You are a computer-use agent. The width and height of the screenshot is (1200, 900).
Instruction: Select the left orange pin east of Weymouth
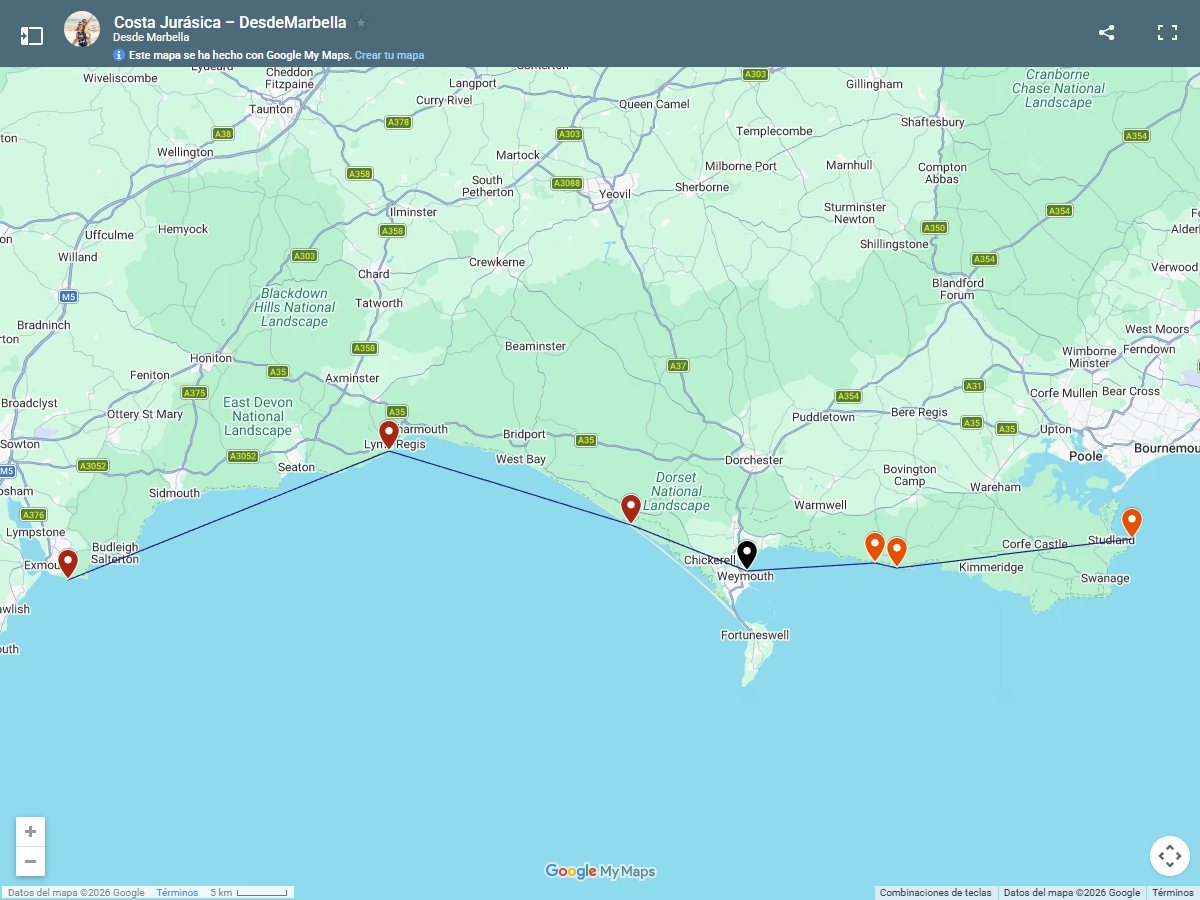coord(875,546)
